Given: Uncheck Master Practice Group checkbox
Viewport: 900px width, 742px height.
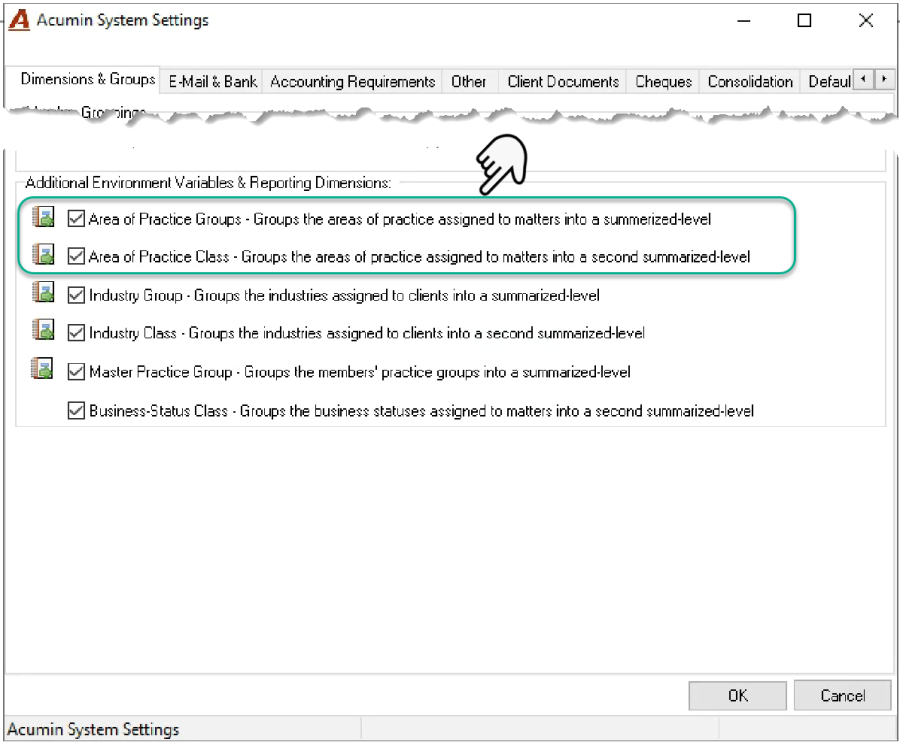Looking at the screenshot, I should click(x=76, y=372).
